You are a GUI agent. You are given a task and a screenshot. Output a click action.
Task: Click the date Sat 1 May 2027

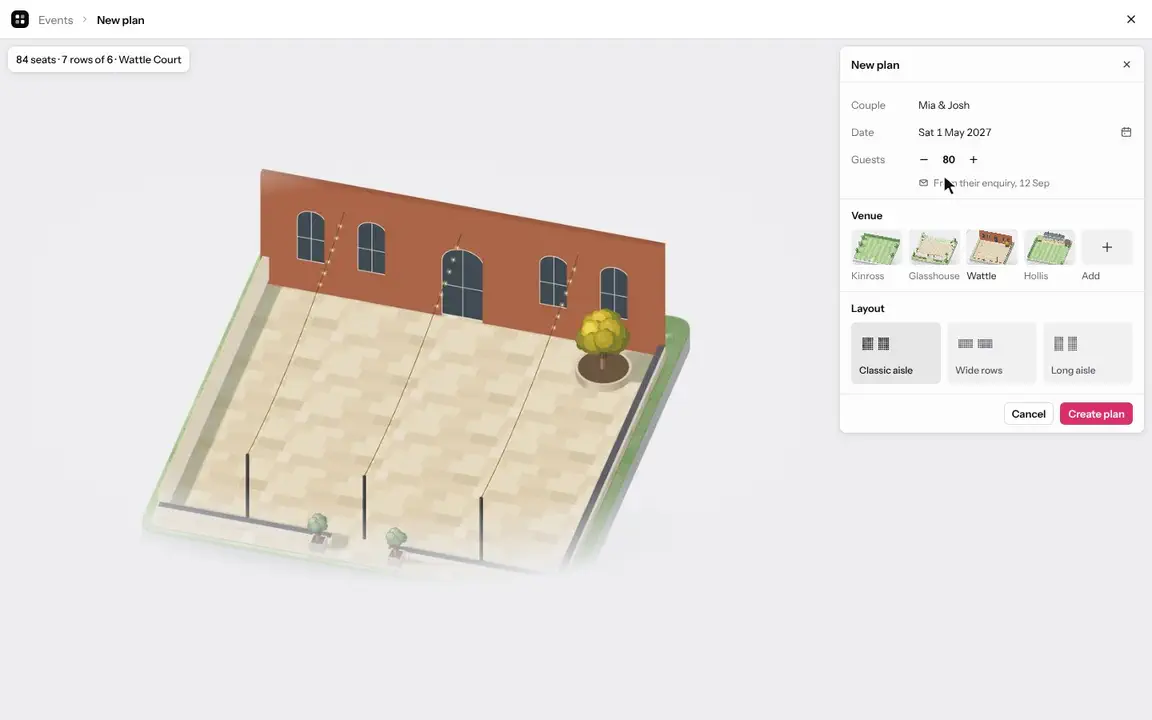tap(954, 132)
